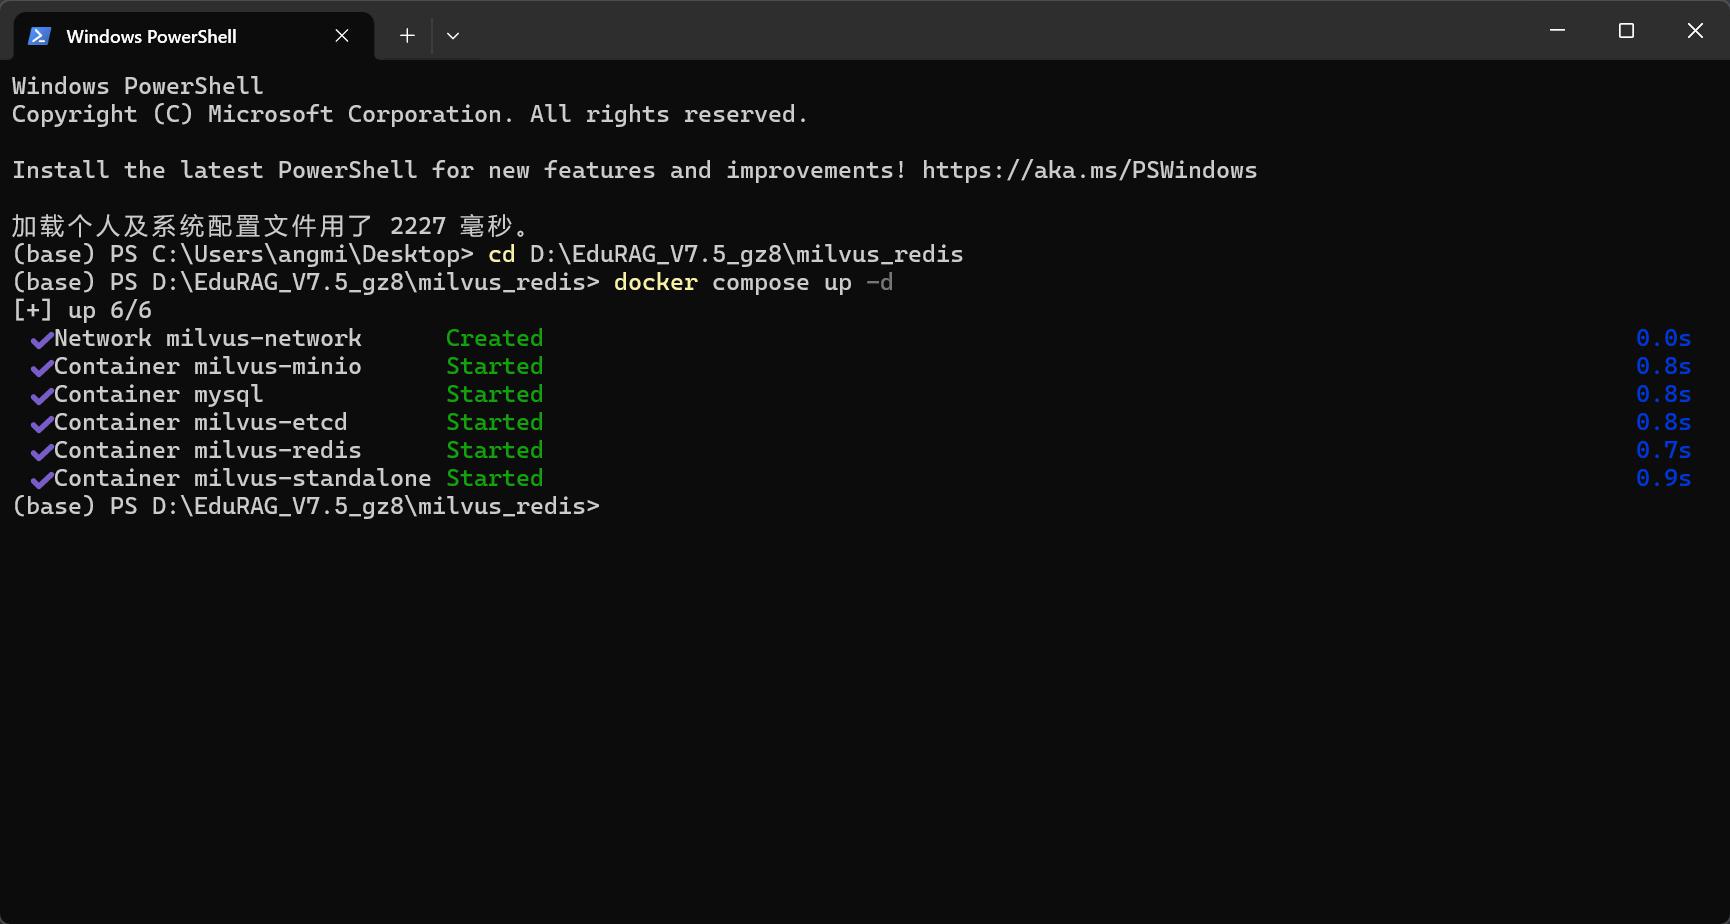Image resolution: width=1730 pixels, height=924 pixels.
Task: Click the 'cd D:\EduRAG_V7.5_gz8\milvus_redis' command
Action: pyautogui.click(x=726, y=254)
